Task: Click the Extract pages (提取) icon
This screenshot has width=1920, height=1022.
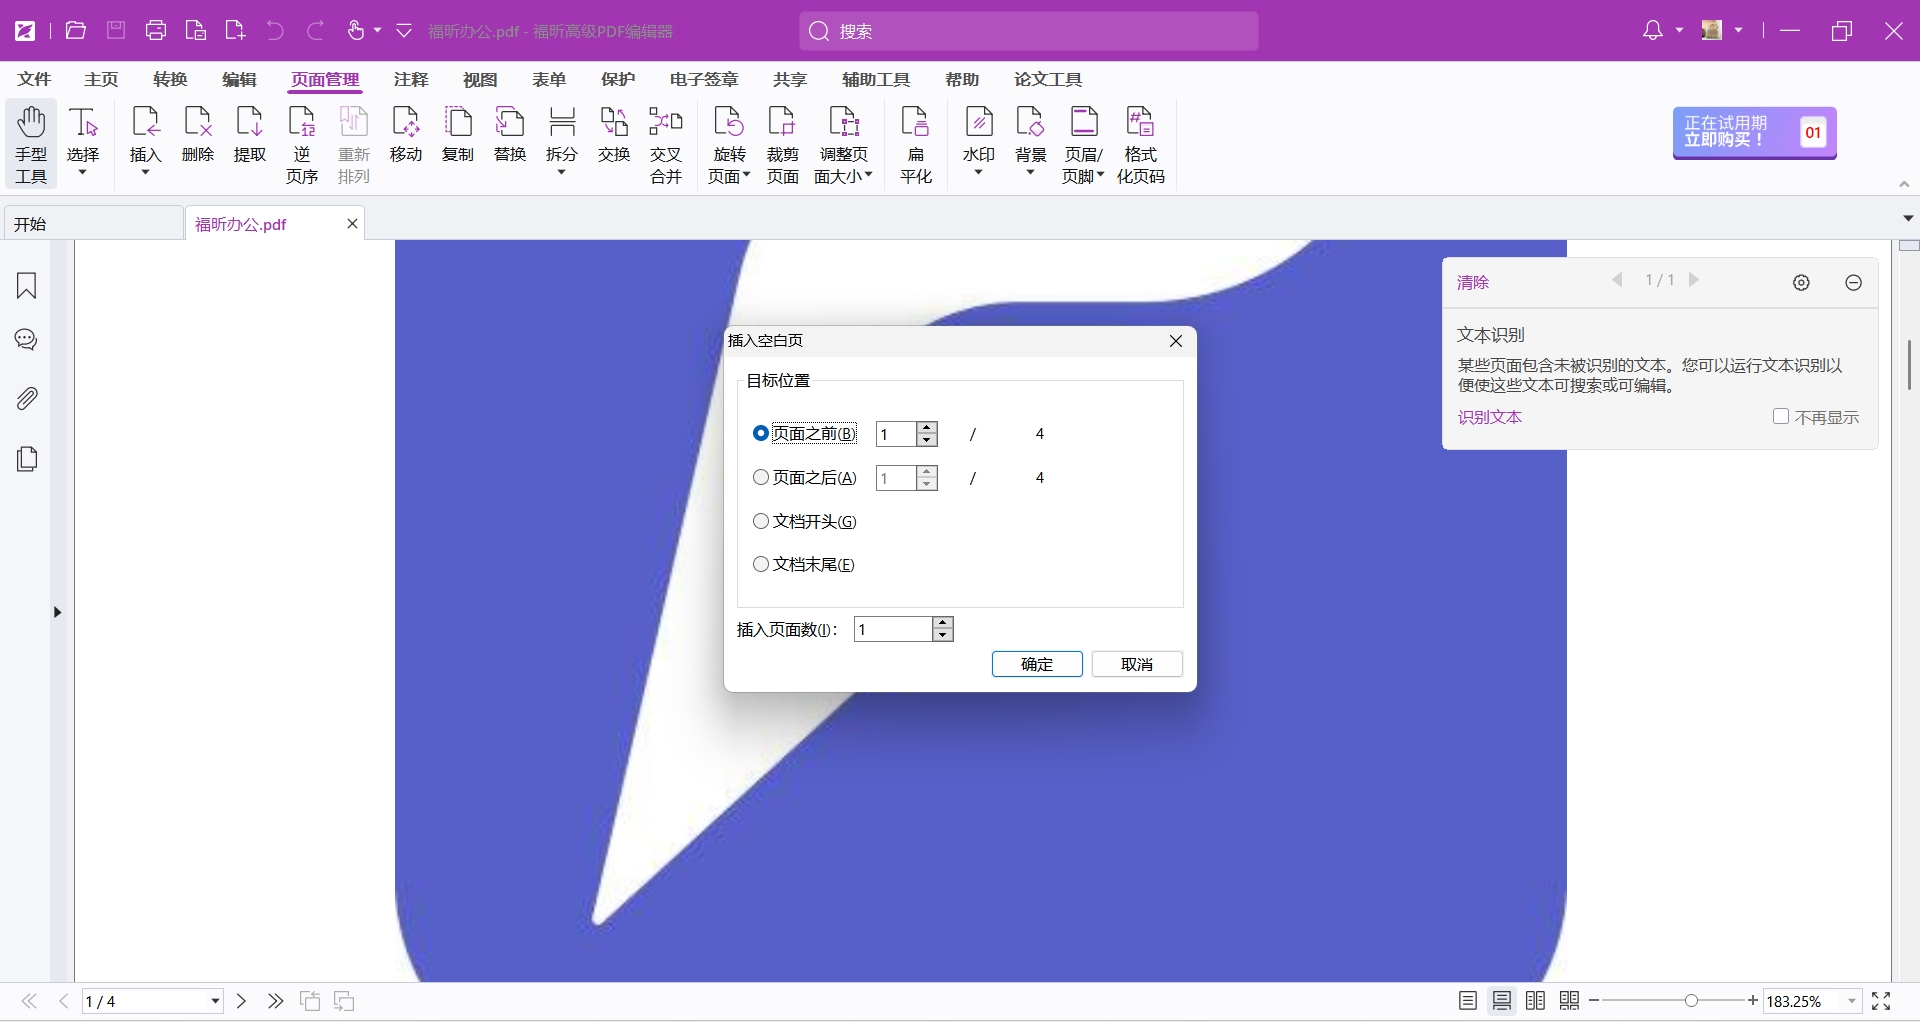Action: [x=250, y=134]
